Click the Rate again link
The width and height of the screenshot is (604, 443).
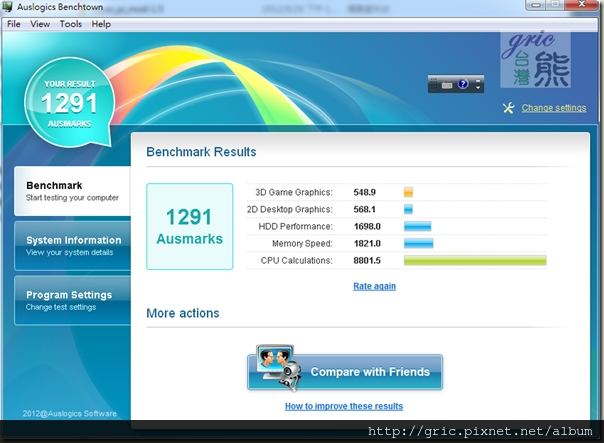tap(374, 286)
